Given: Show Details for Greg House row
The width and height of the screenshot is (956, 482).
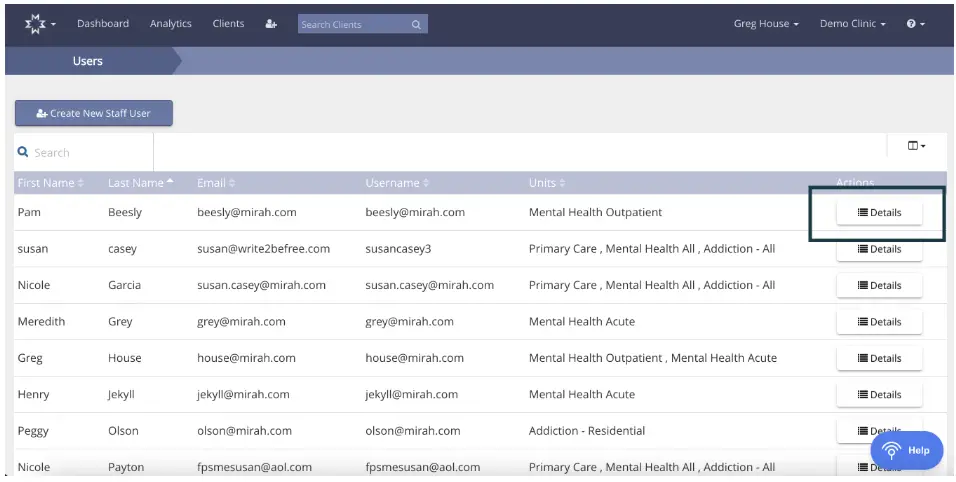Looking at the screenshot, I should [879, 358].
